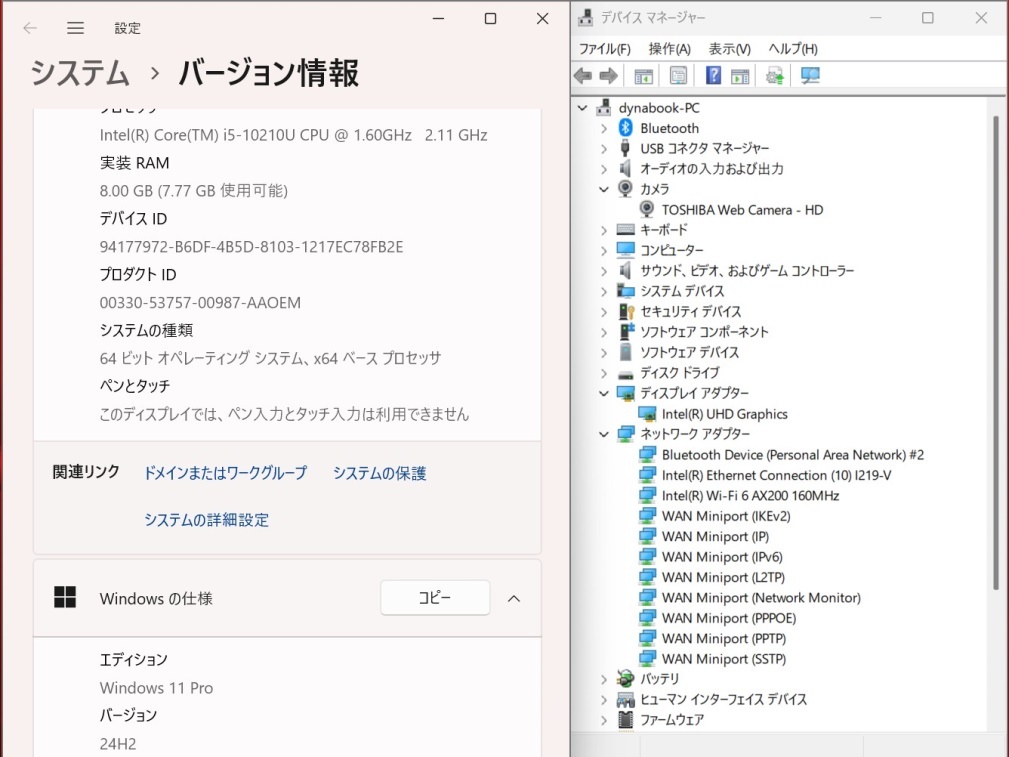The height and width of the screenshot is (757, 1009).
Task: Click the コピー button for Windows の仕様
Action: 435,598
